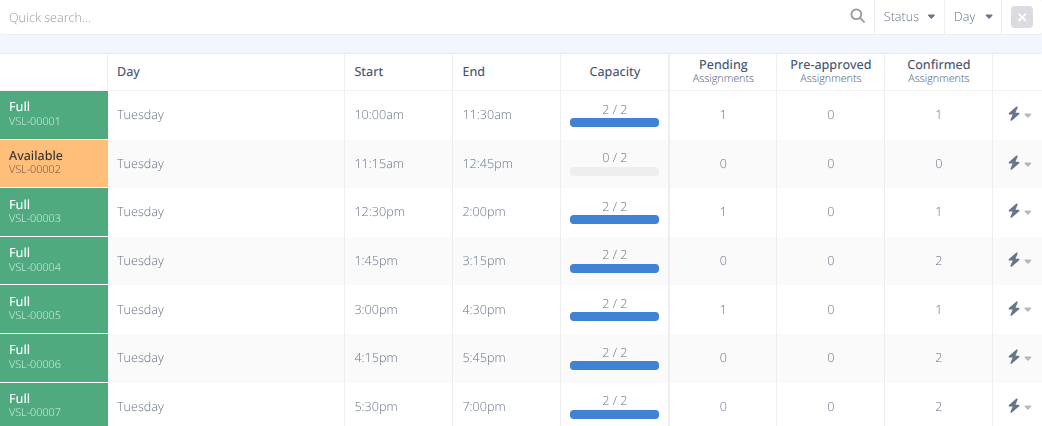This screenshot has width=1042, height=426.
Task: Select the Full VSL-00003 status cell
Action: [x=54, y=211]
